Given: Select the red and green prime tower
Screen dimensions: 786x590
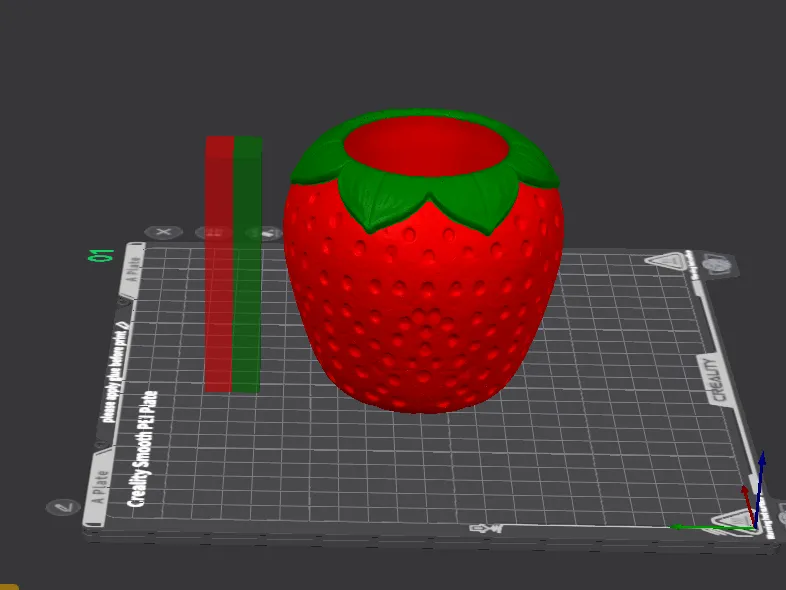Looking at the screenshot, I should pyautogui.click(x=233, y=264).
